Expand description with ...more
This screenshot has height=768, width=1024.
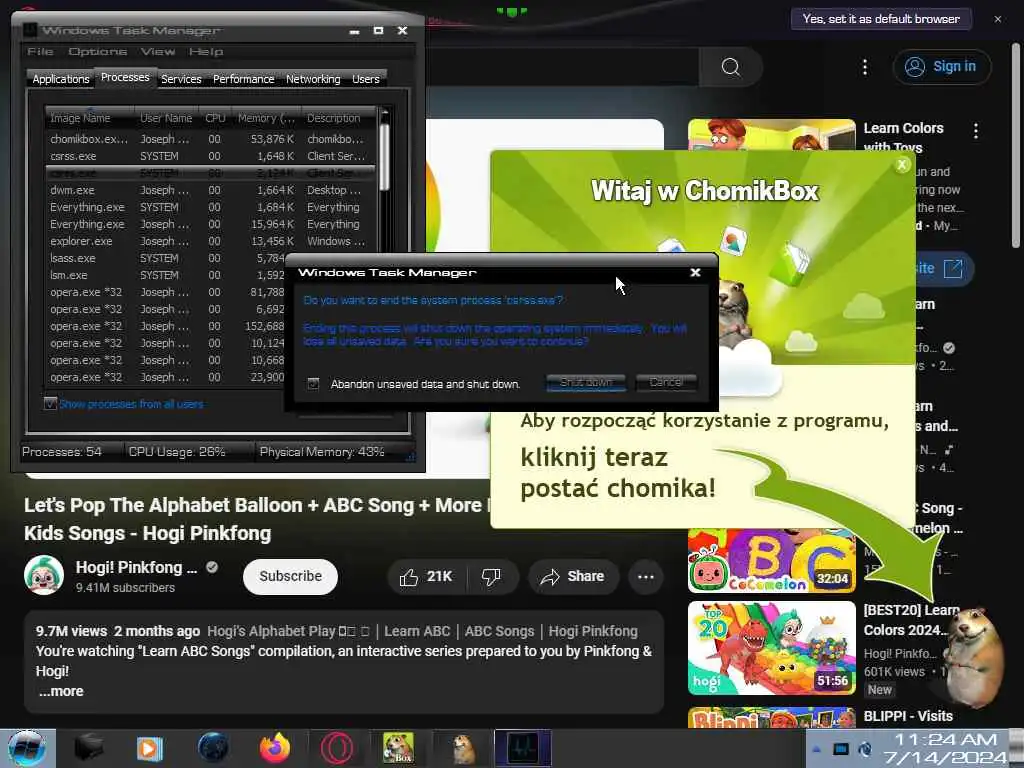click(61, 691)
